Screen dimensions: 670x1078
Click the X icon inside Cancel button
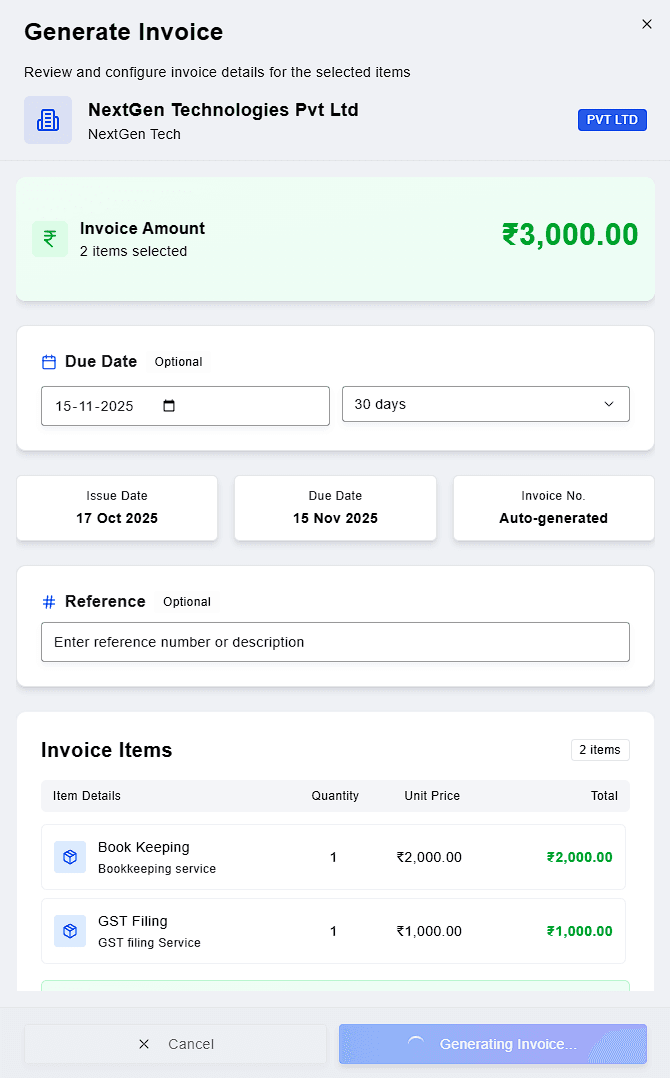click(x=143, y=1043)
